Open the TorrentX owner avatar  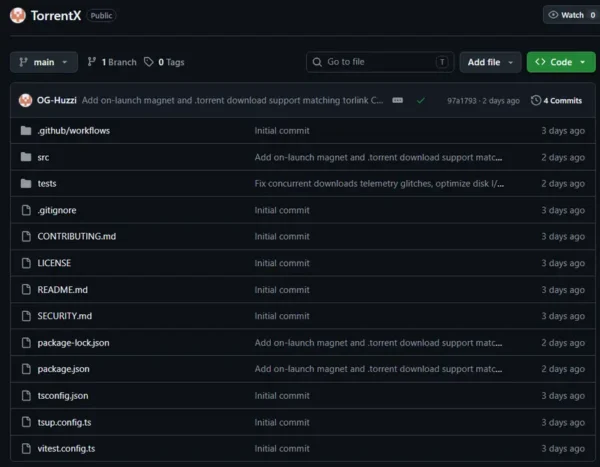click(18, 16)
